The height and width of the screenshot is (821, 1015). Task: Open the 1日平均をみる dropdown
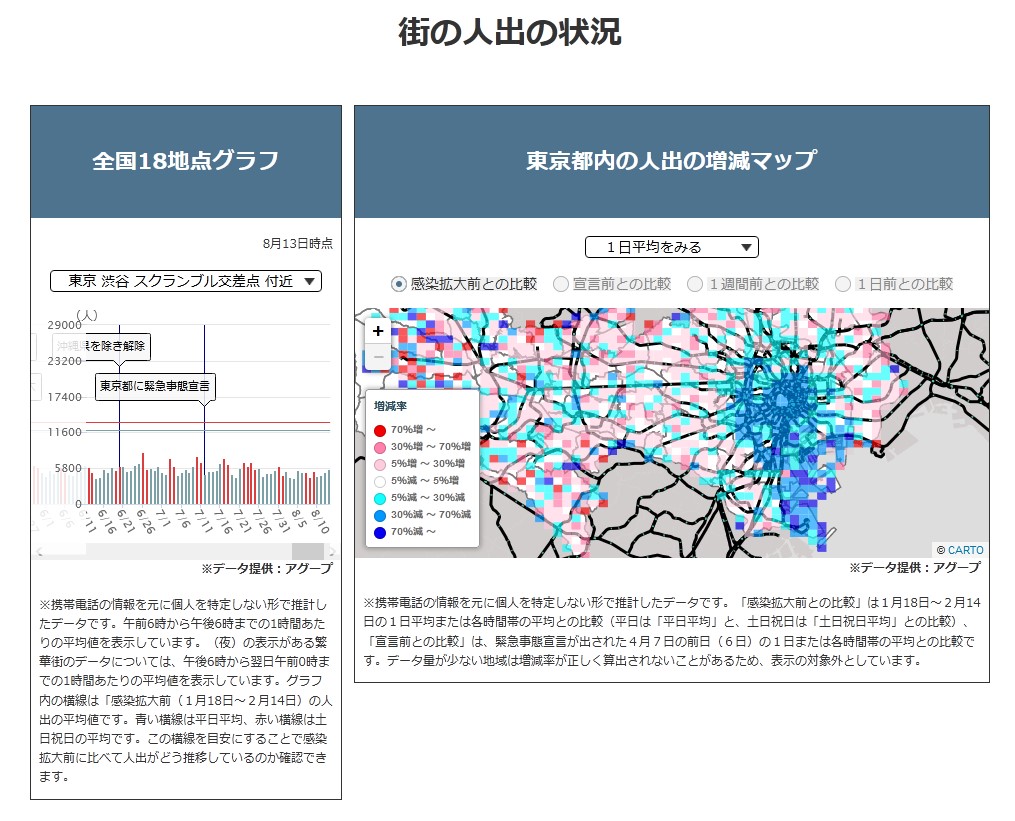671,247
